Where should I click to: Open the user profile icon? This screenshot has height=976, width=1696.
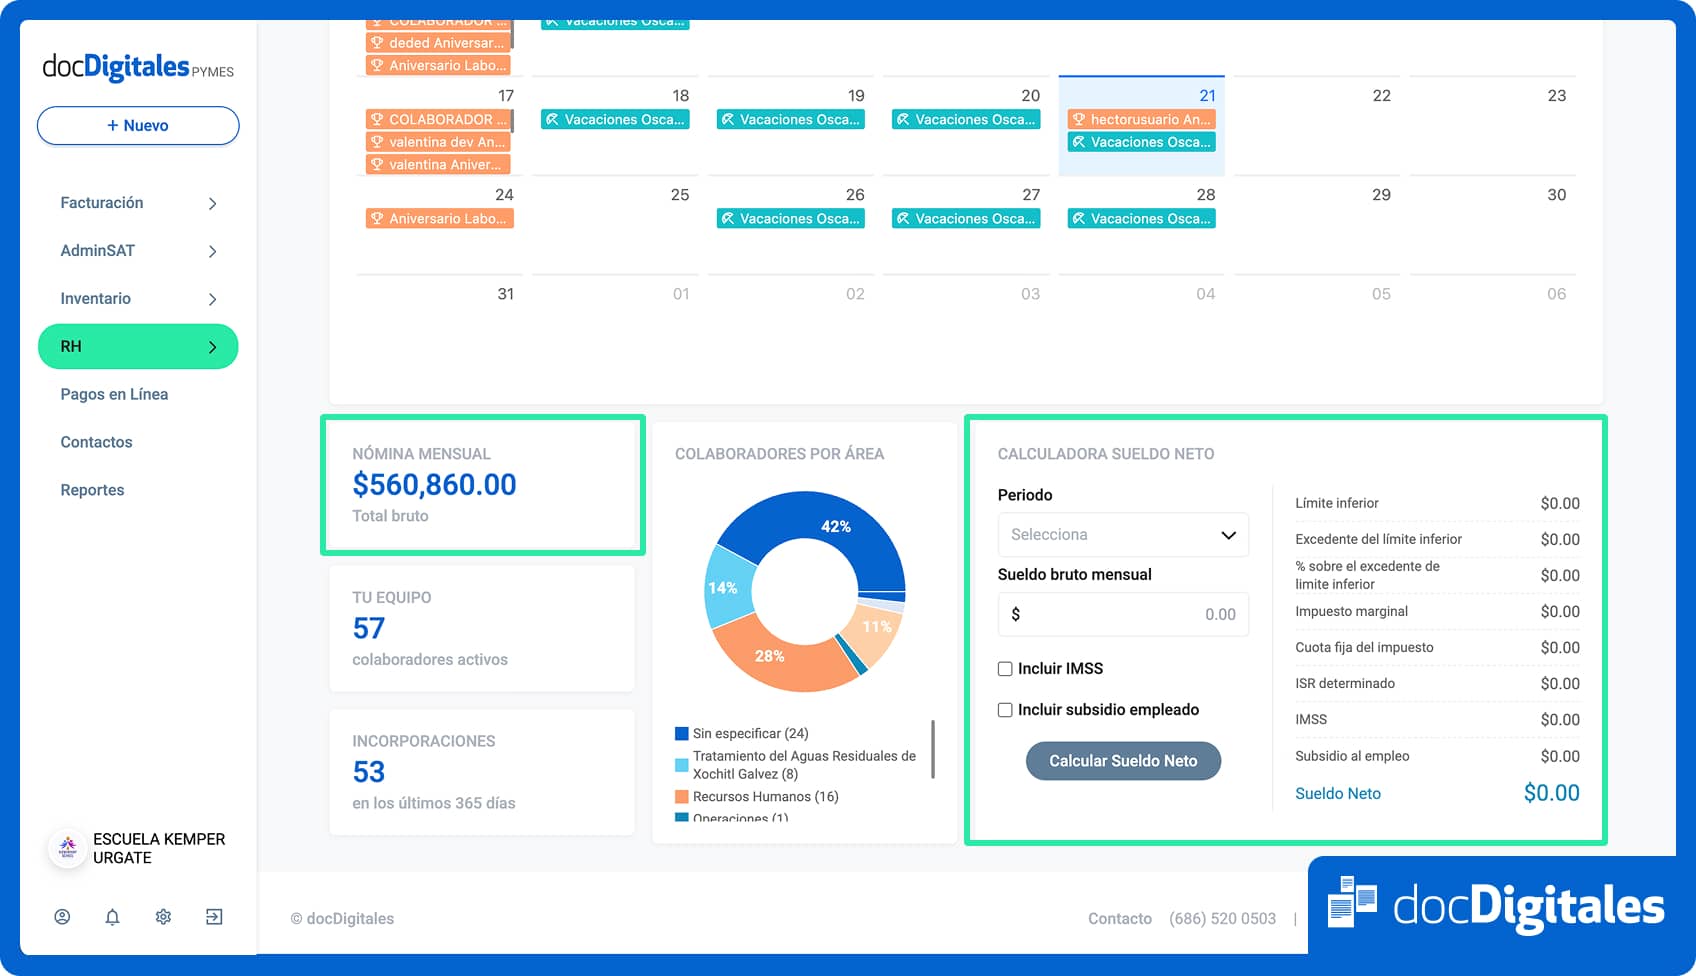point(62,916)
